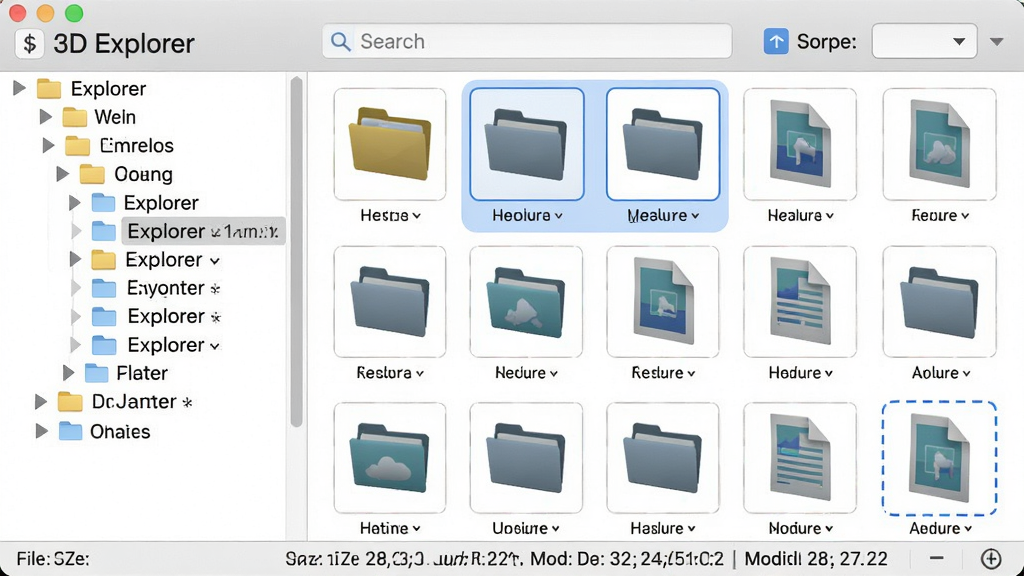This screenshot has height=576, width=1024.
Task: Select the Feoure image file icon
Action: [940, 144]
